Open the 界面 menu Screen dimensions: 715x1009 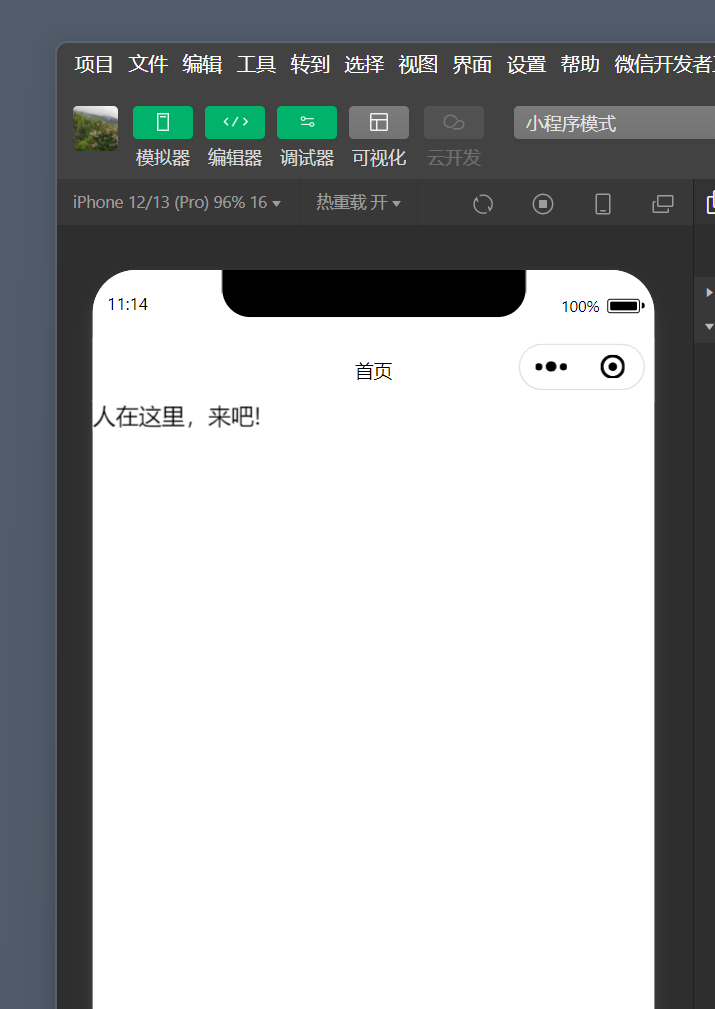click(x=472, y=64)
